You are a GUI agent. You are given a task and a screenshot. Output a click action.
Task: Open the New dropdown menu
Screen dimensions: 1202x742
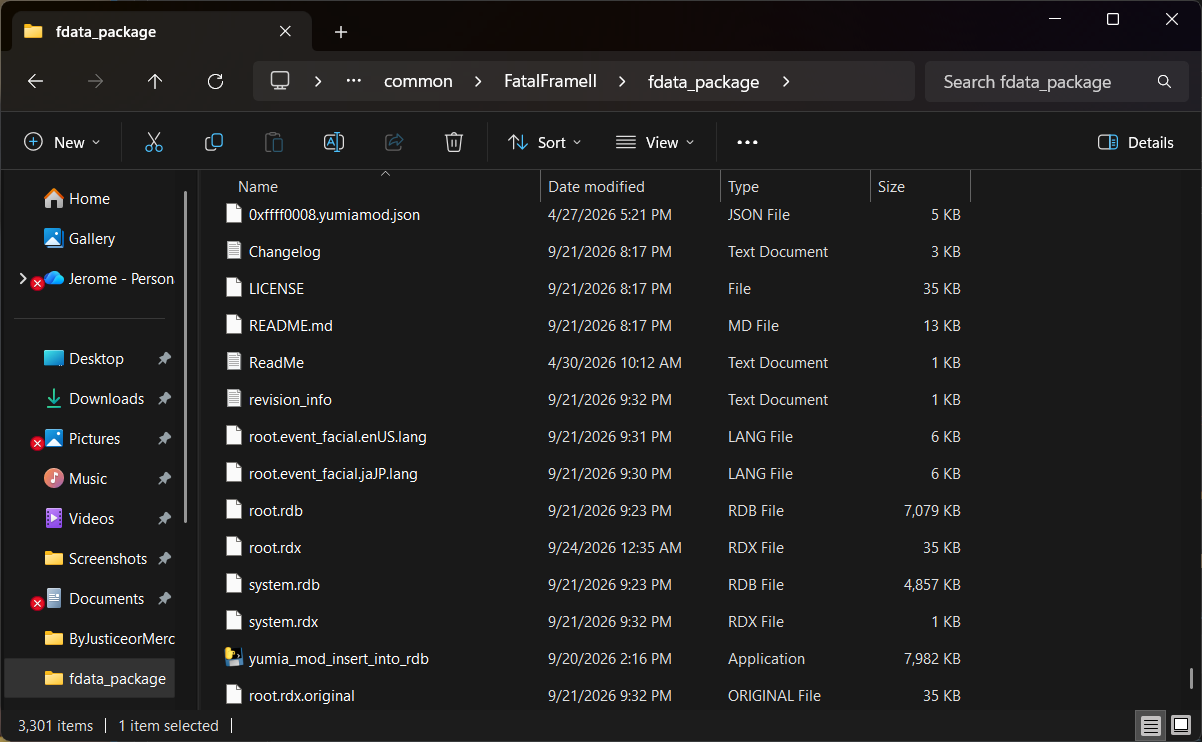[62, 142]
